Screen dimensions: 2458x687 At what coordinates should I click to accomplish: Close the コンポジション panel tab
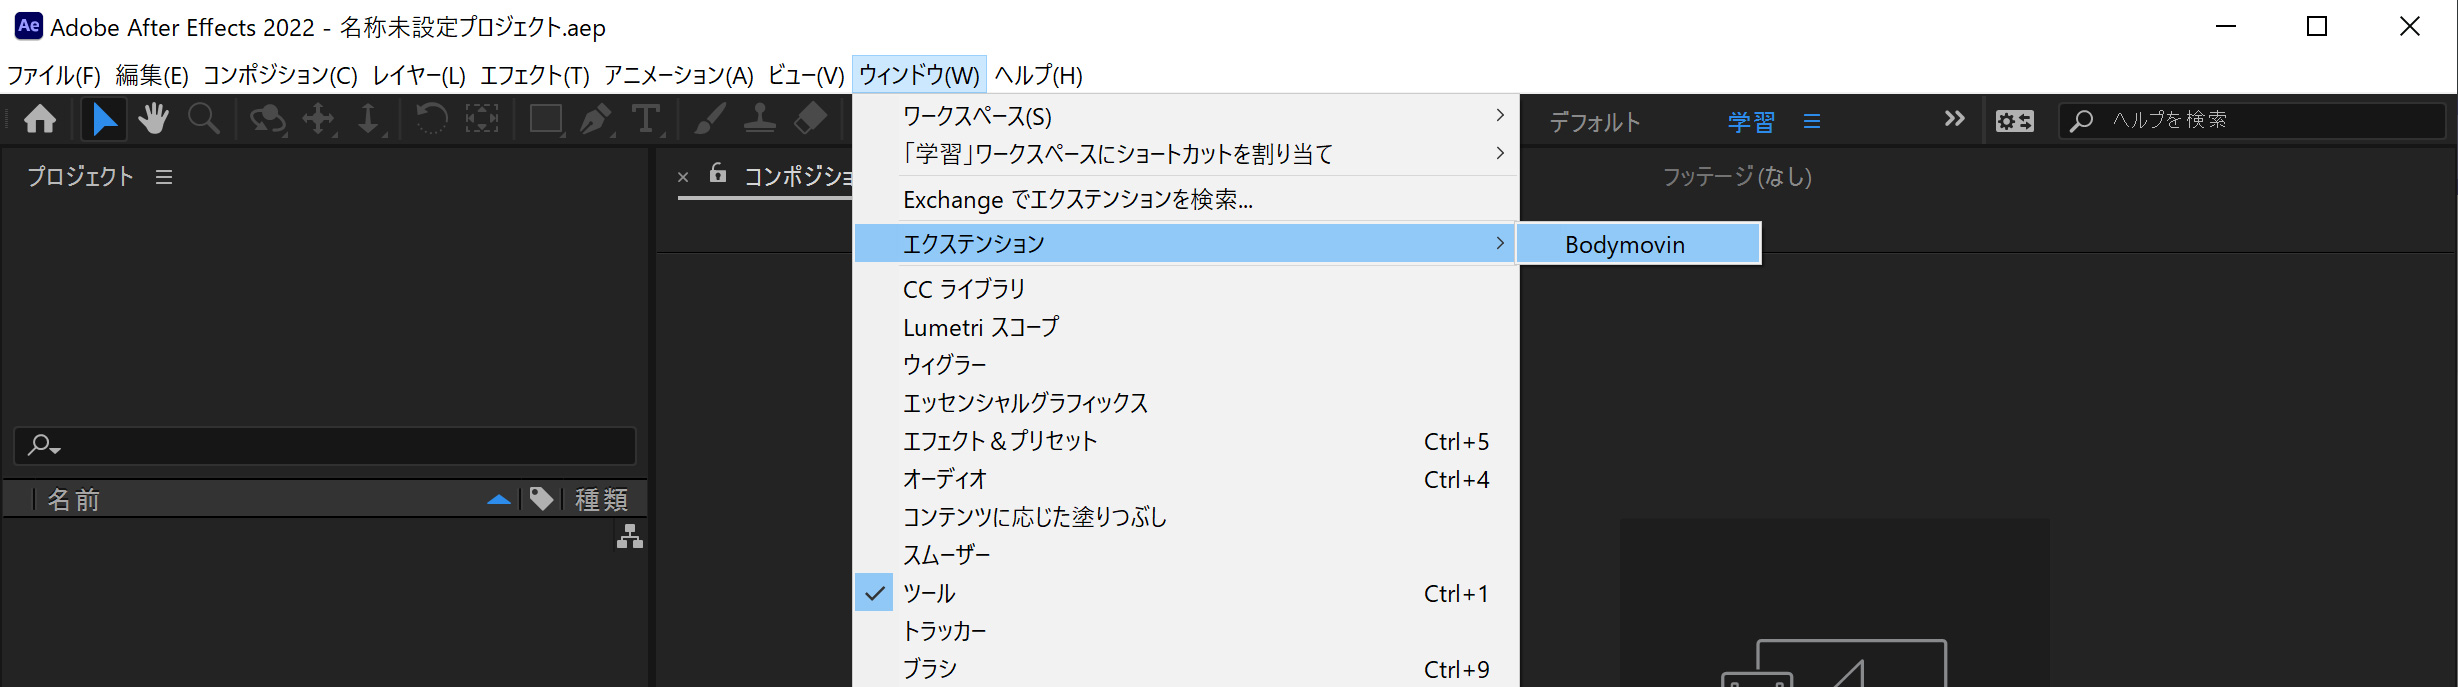(x=683, y=177)
